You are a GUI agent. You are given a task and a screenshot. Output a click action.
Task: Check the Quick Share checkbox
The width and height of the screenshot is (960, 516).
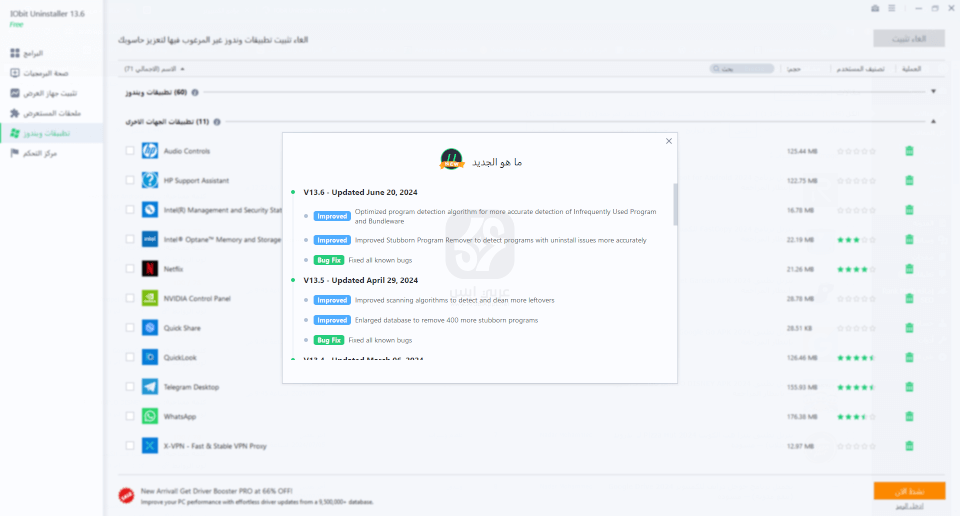tap(130, 327)
